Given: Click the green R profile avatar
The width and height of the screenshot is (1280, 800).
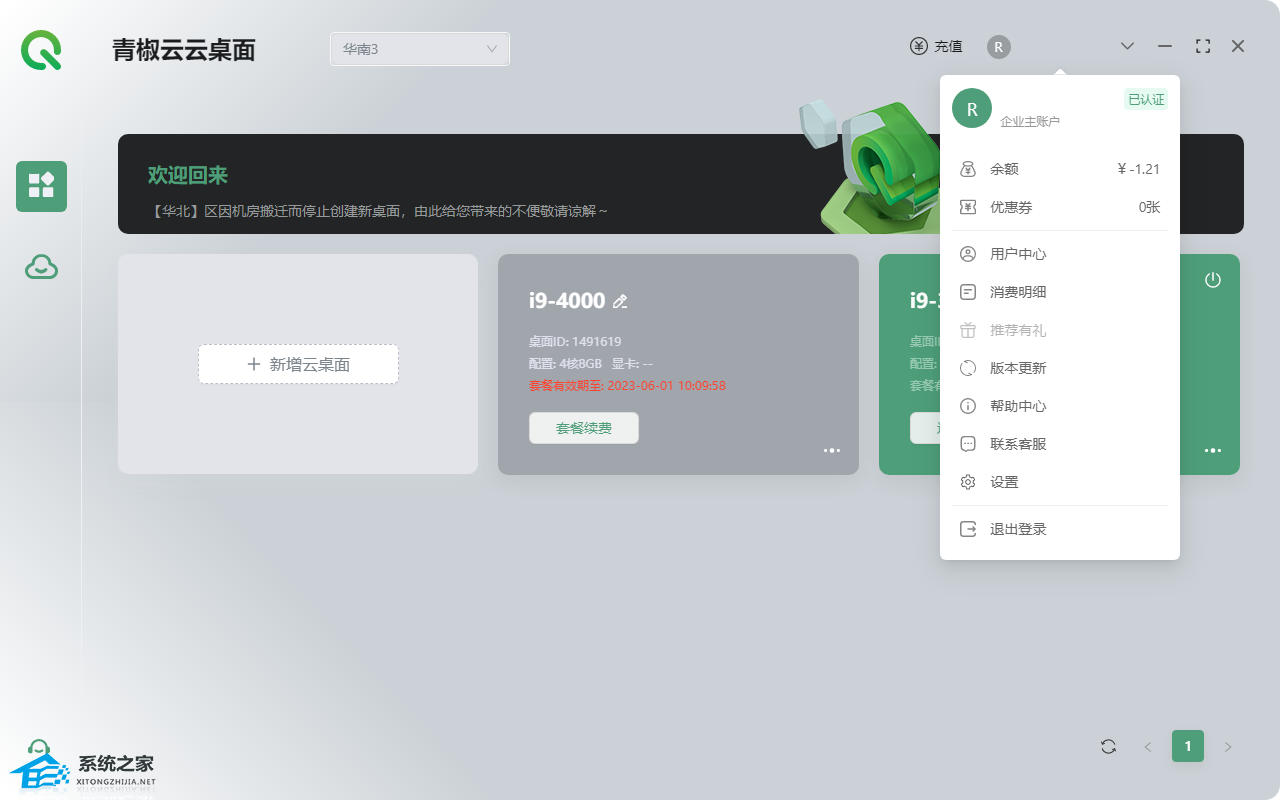Looking at the screenshot, I should (972, 108).
